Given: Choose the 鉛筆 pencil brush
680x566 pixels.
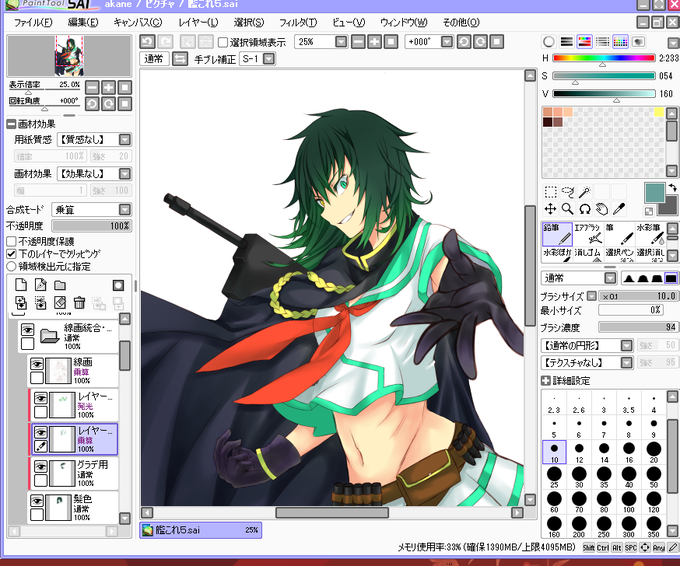Looking at the screenshot, I should [557, 234].
